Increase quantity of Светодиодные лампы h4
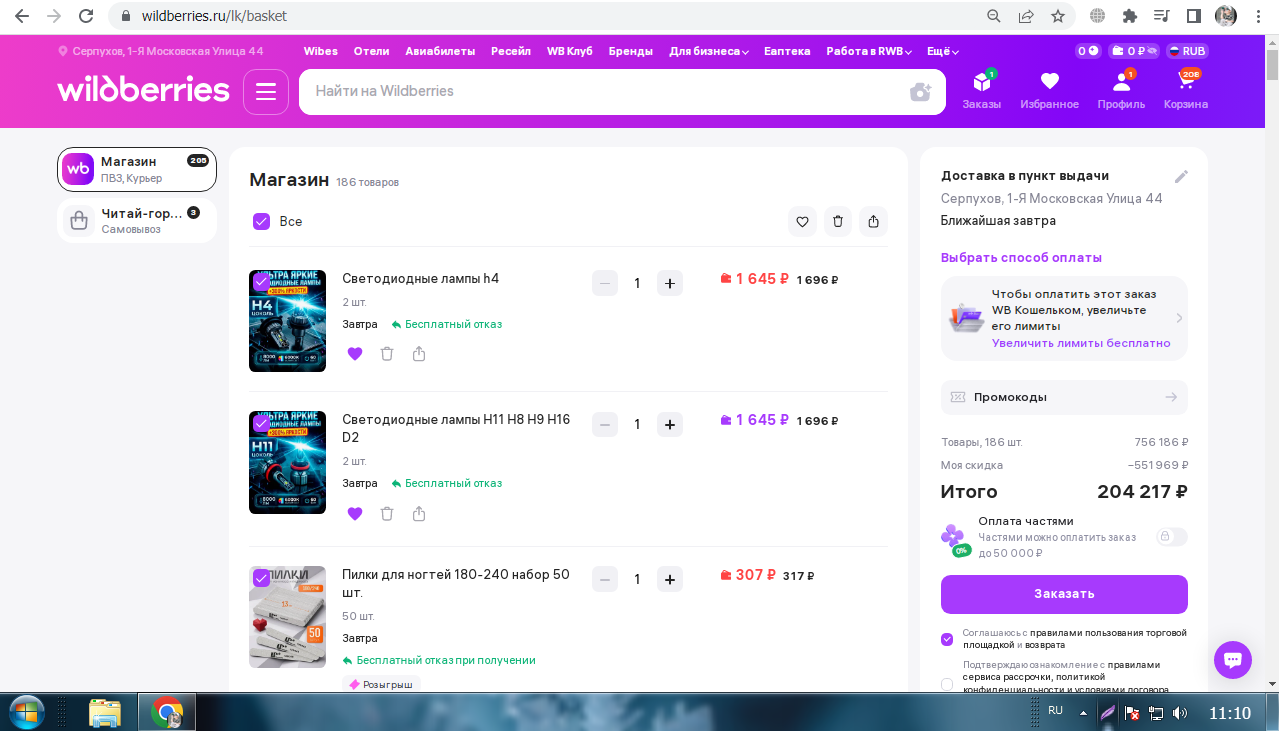The width and height of the screenshot is (1279, 731). (x=670, y=283)
